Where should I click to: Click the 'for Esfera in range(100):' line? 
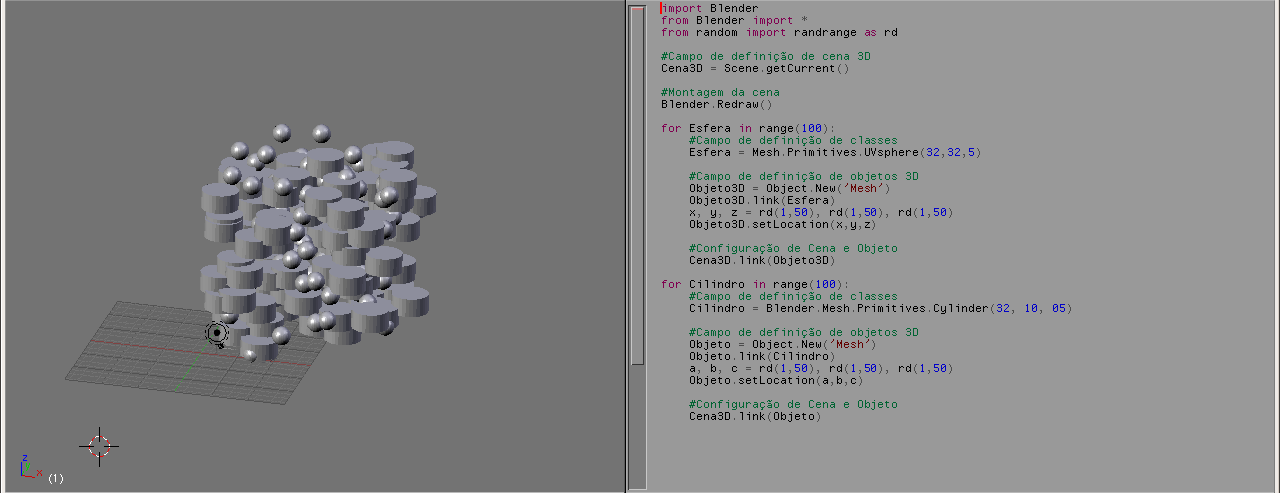pyautogui.click(x=748, y=128)
